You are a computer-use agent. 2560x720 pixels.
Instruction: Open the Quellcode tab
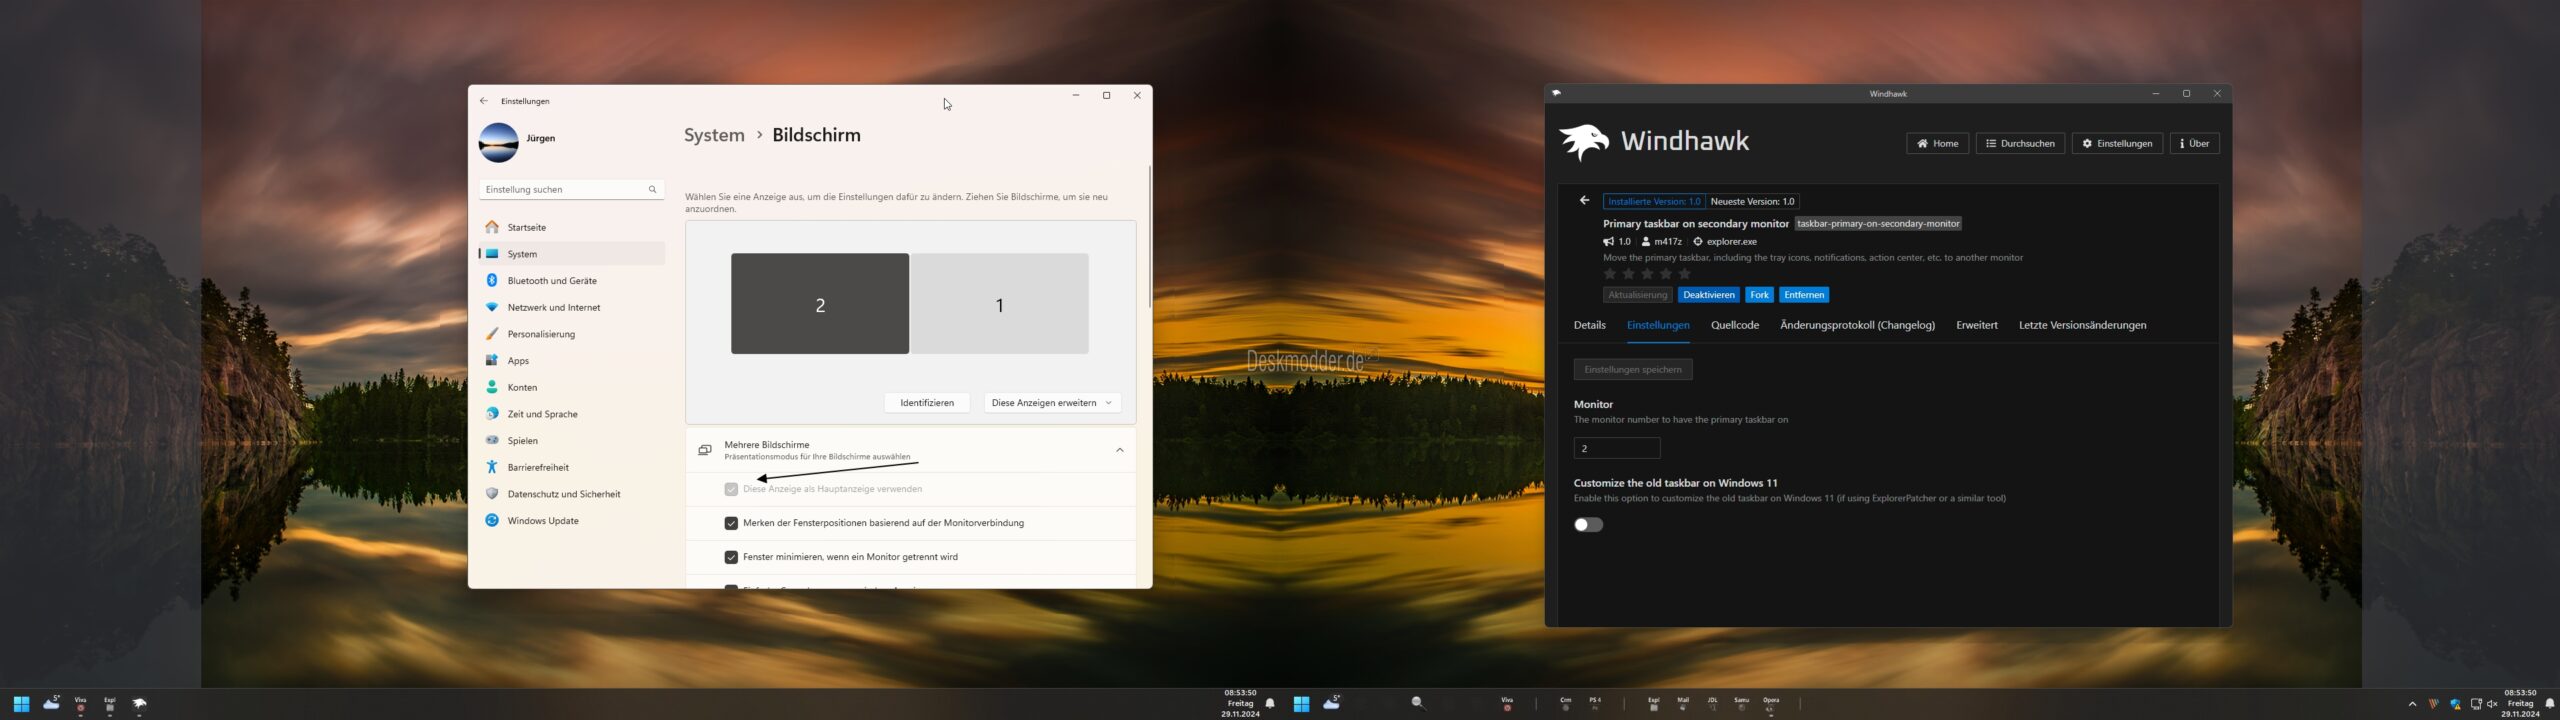point(1735,325)
